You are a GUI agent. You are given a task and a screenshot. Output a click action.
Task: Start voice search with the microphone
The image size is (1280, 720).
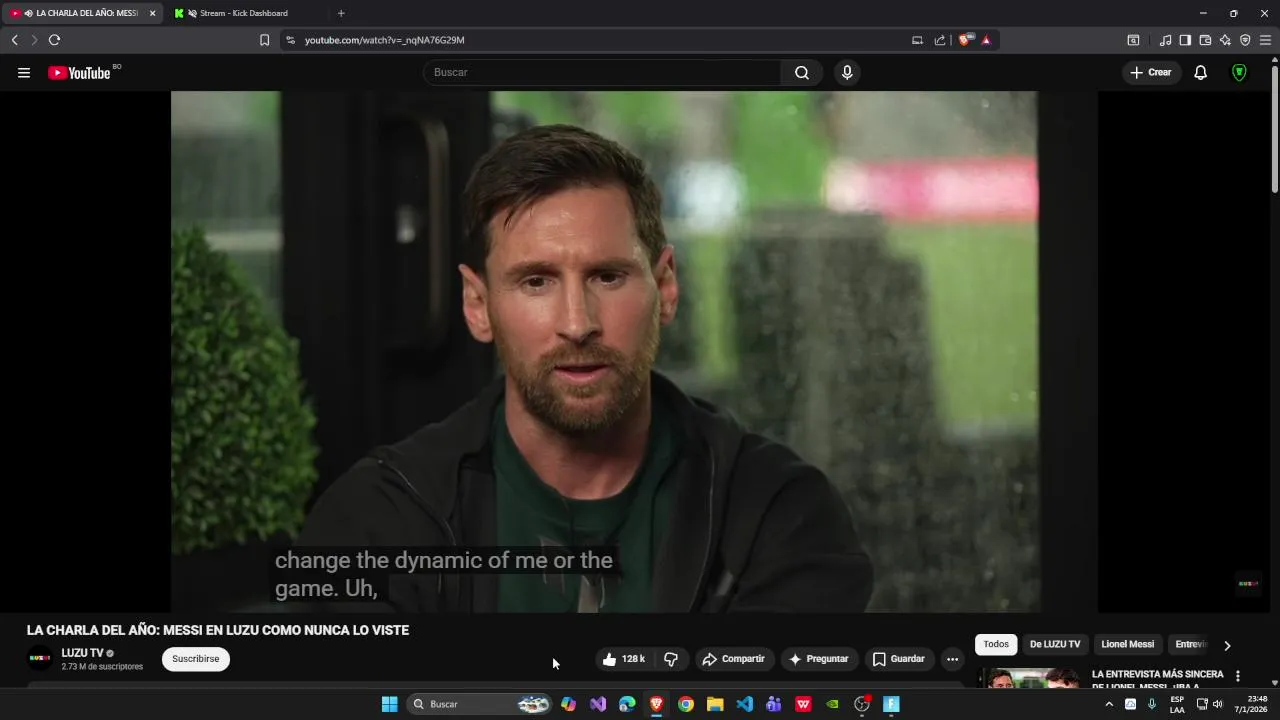click(x=847, y=72)
